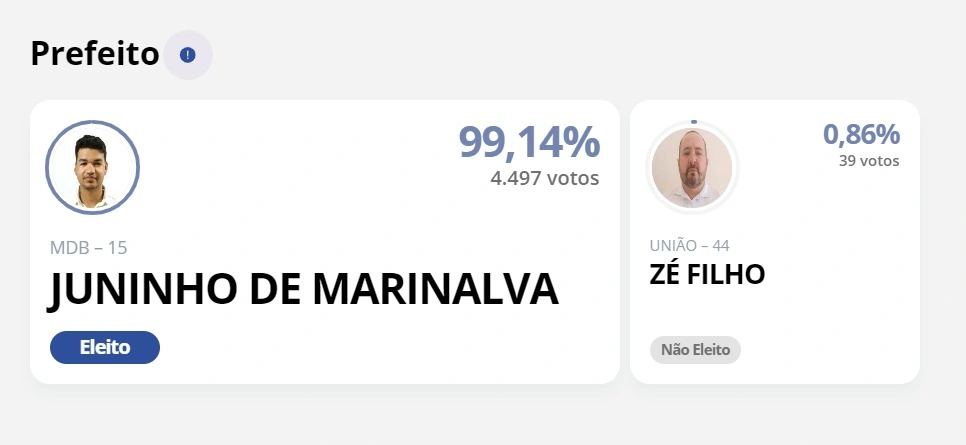Screen dimensions: 966x445
Task: Click the info icon beside Prefeito
Action: pos(187,55)
